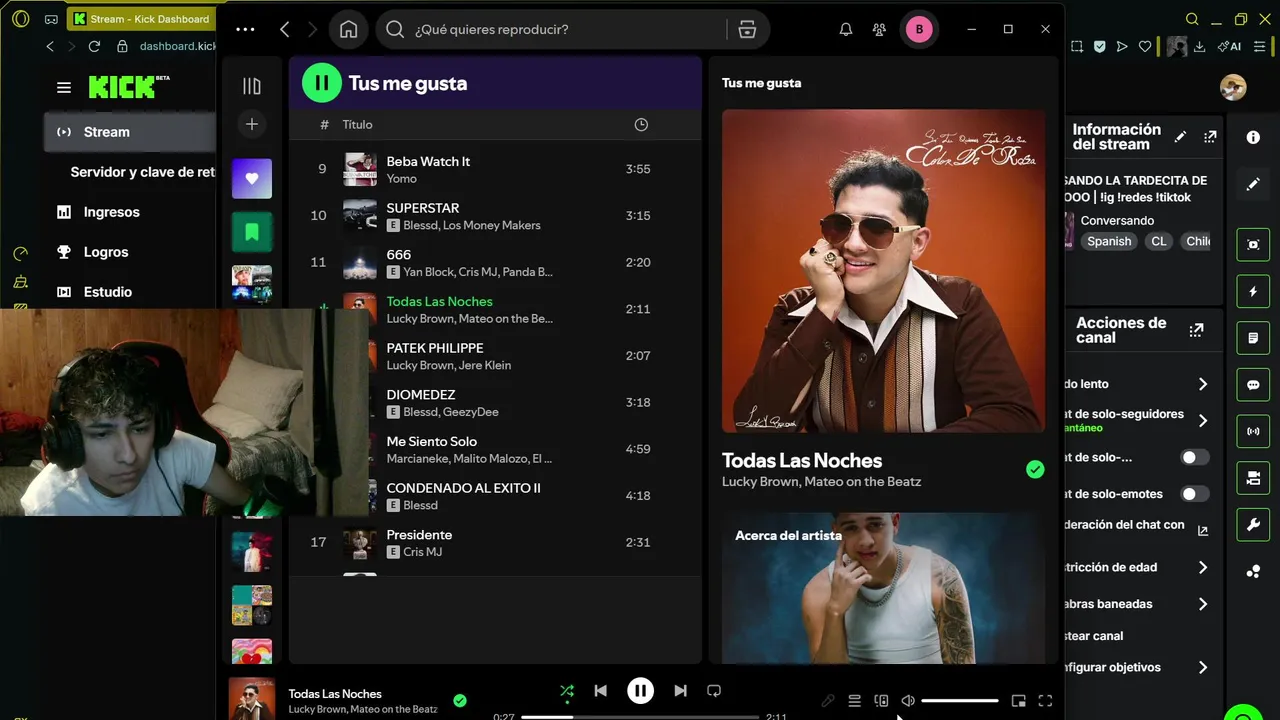Screen dimensions: 1280x720
Task: Select the Me Siento Solo track
Action: click(x=496, y=449)
